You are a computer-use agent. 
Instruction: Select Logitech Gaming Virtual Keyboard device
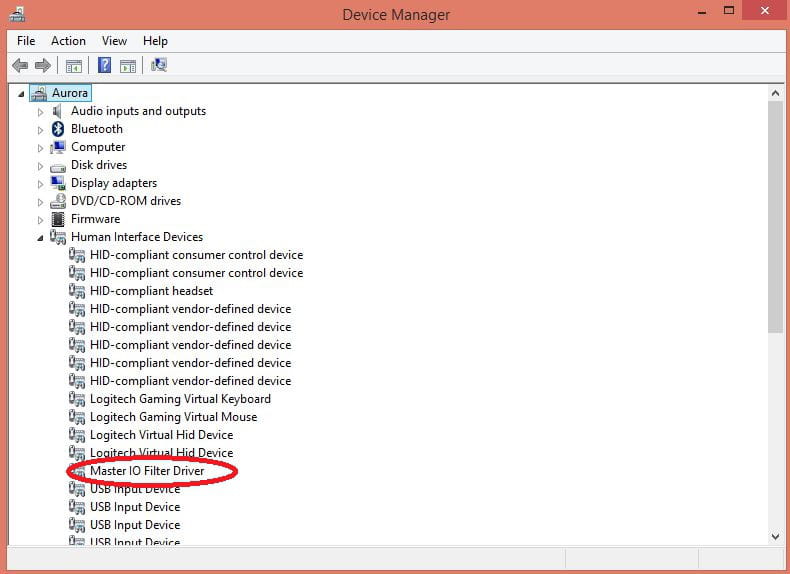pyautogui.click(x=180, y=399)
